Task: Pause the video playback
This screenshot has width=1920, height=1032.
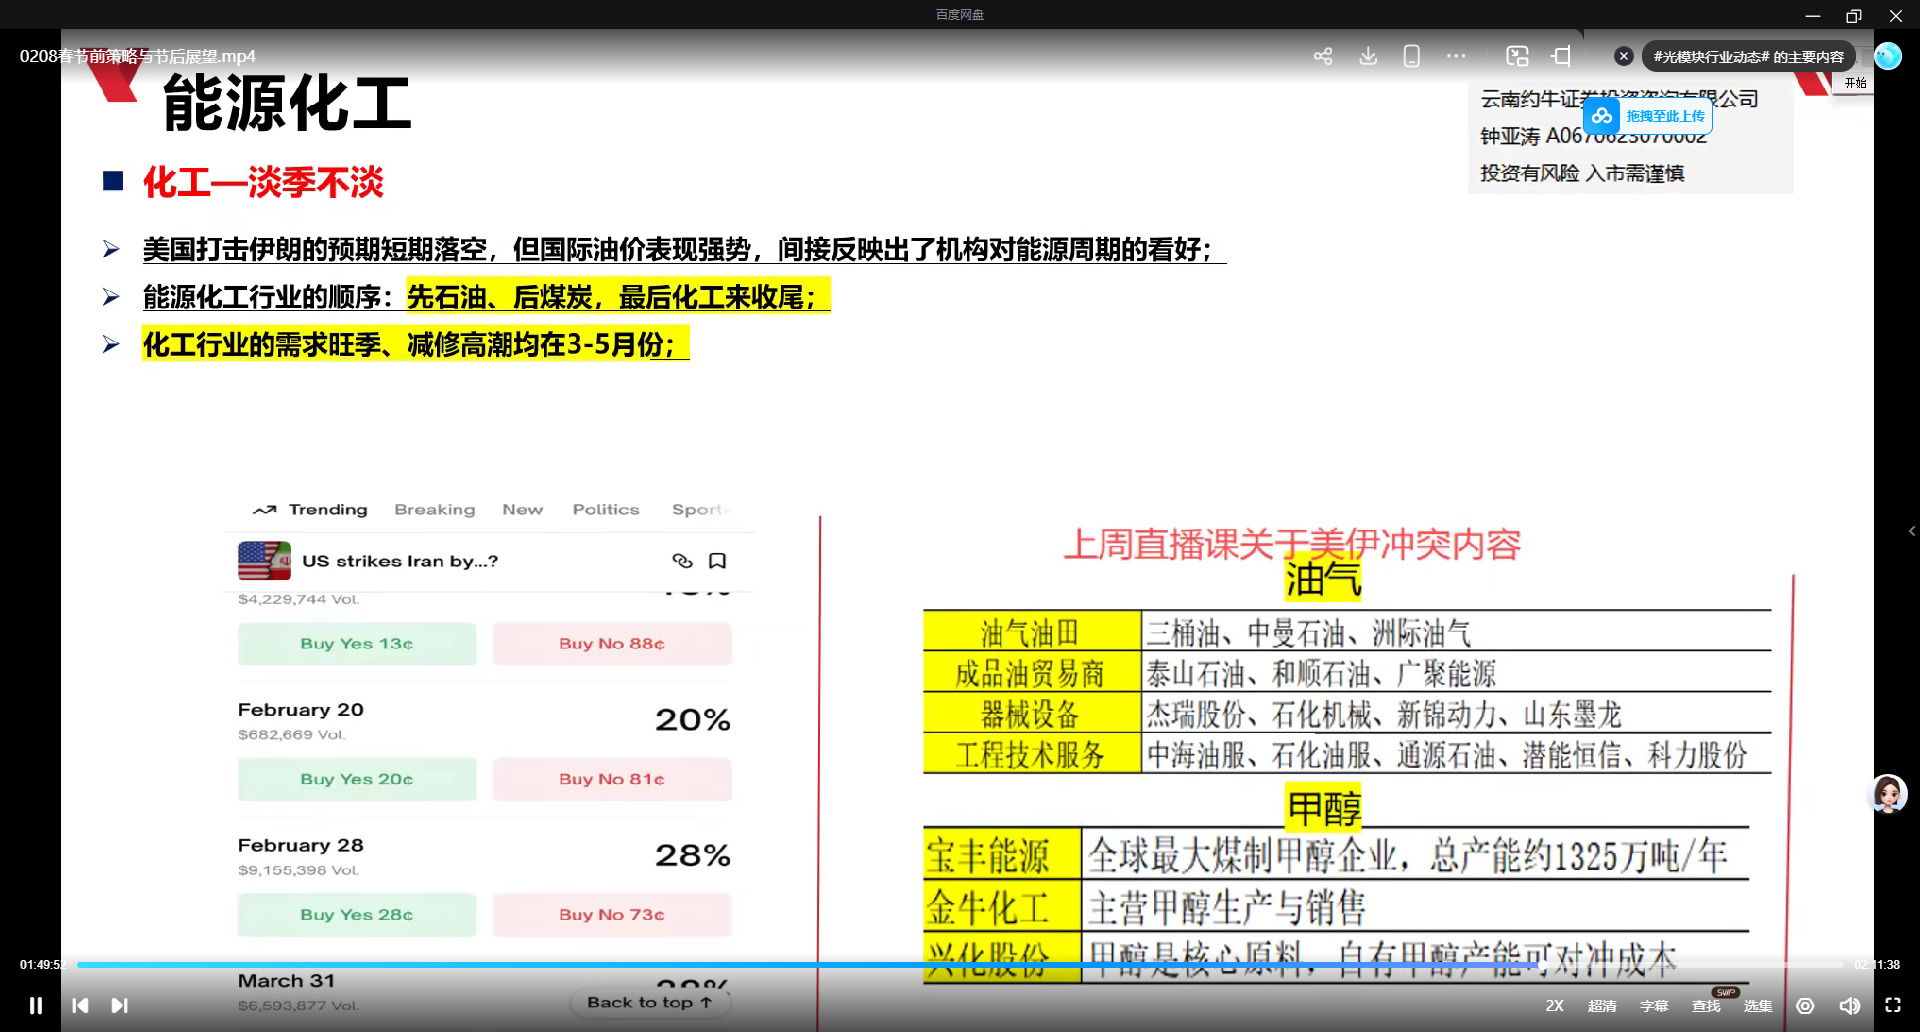Action: (x=36, y=1005)
